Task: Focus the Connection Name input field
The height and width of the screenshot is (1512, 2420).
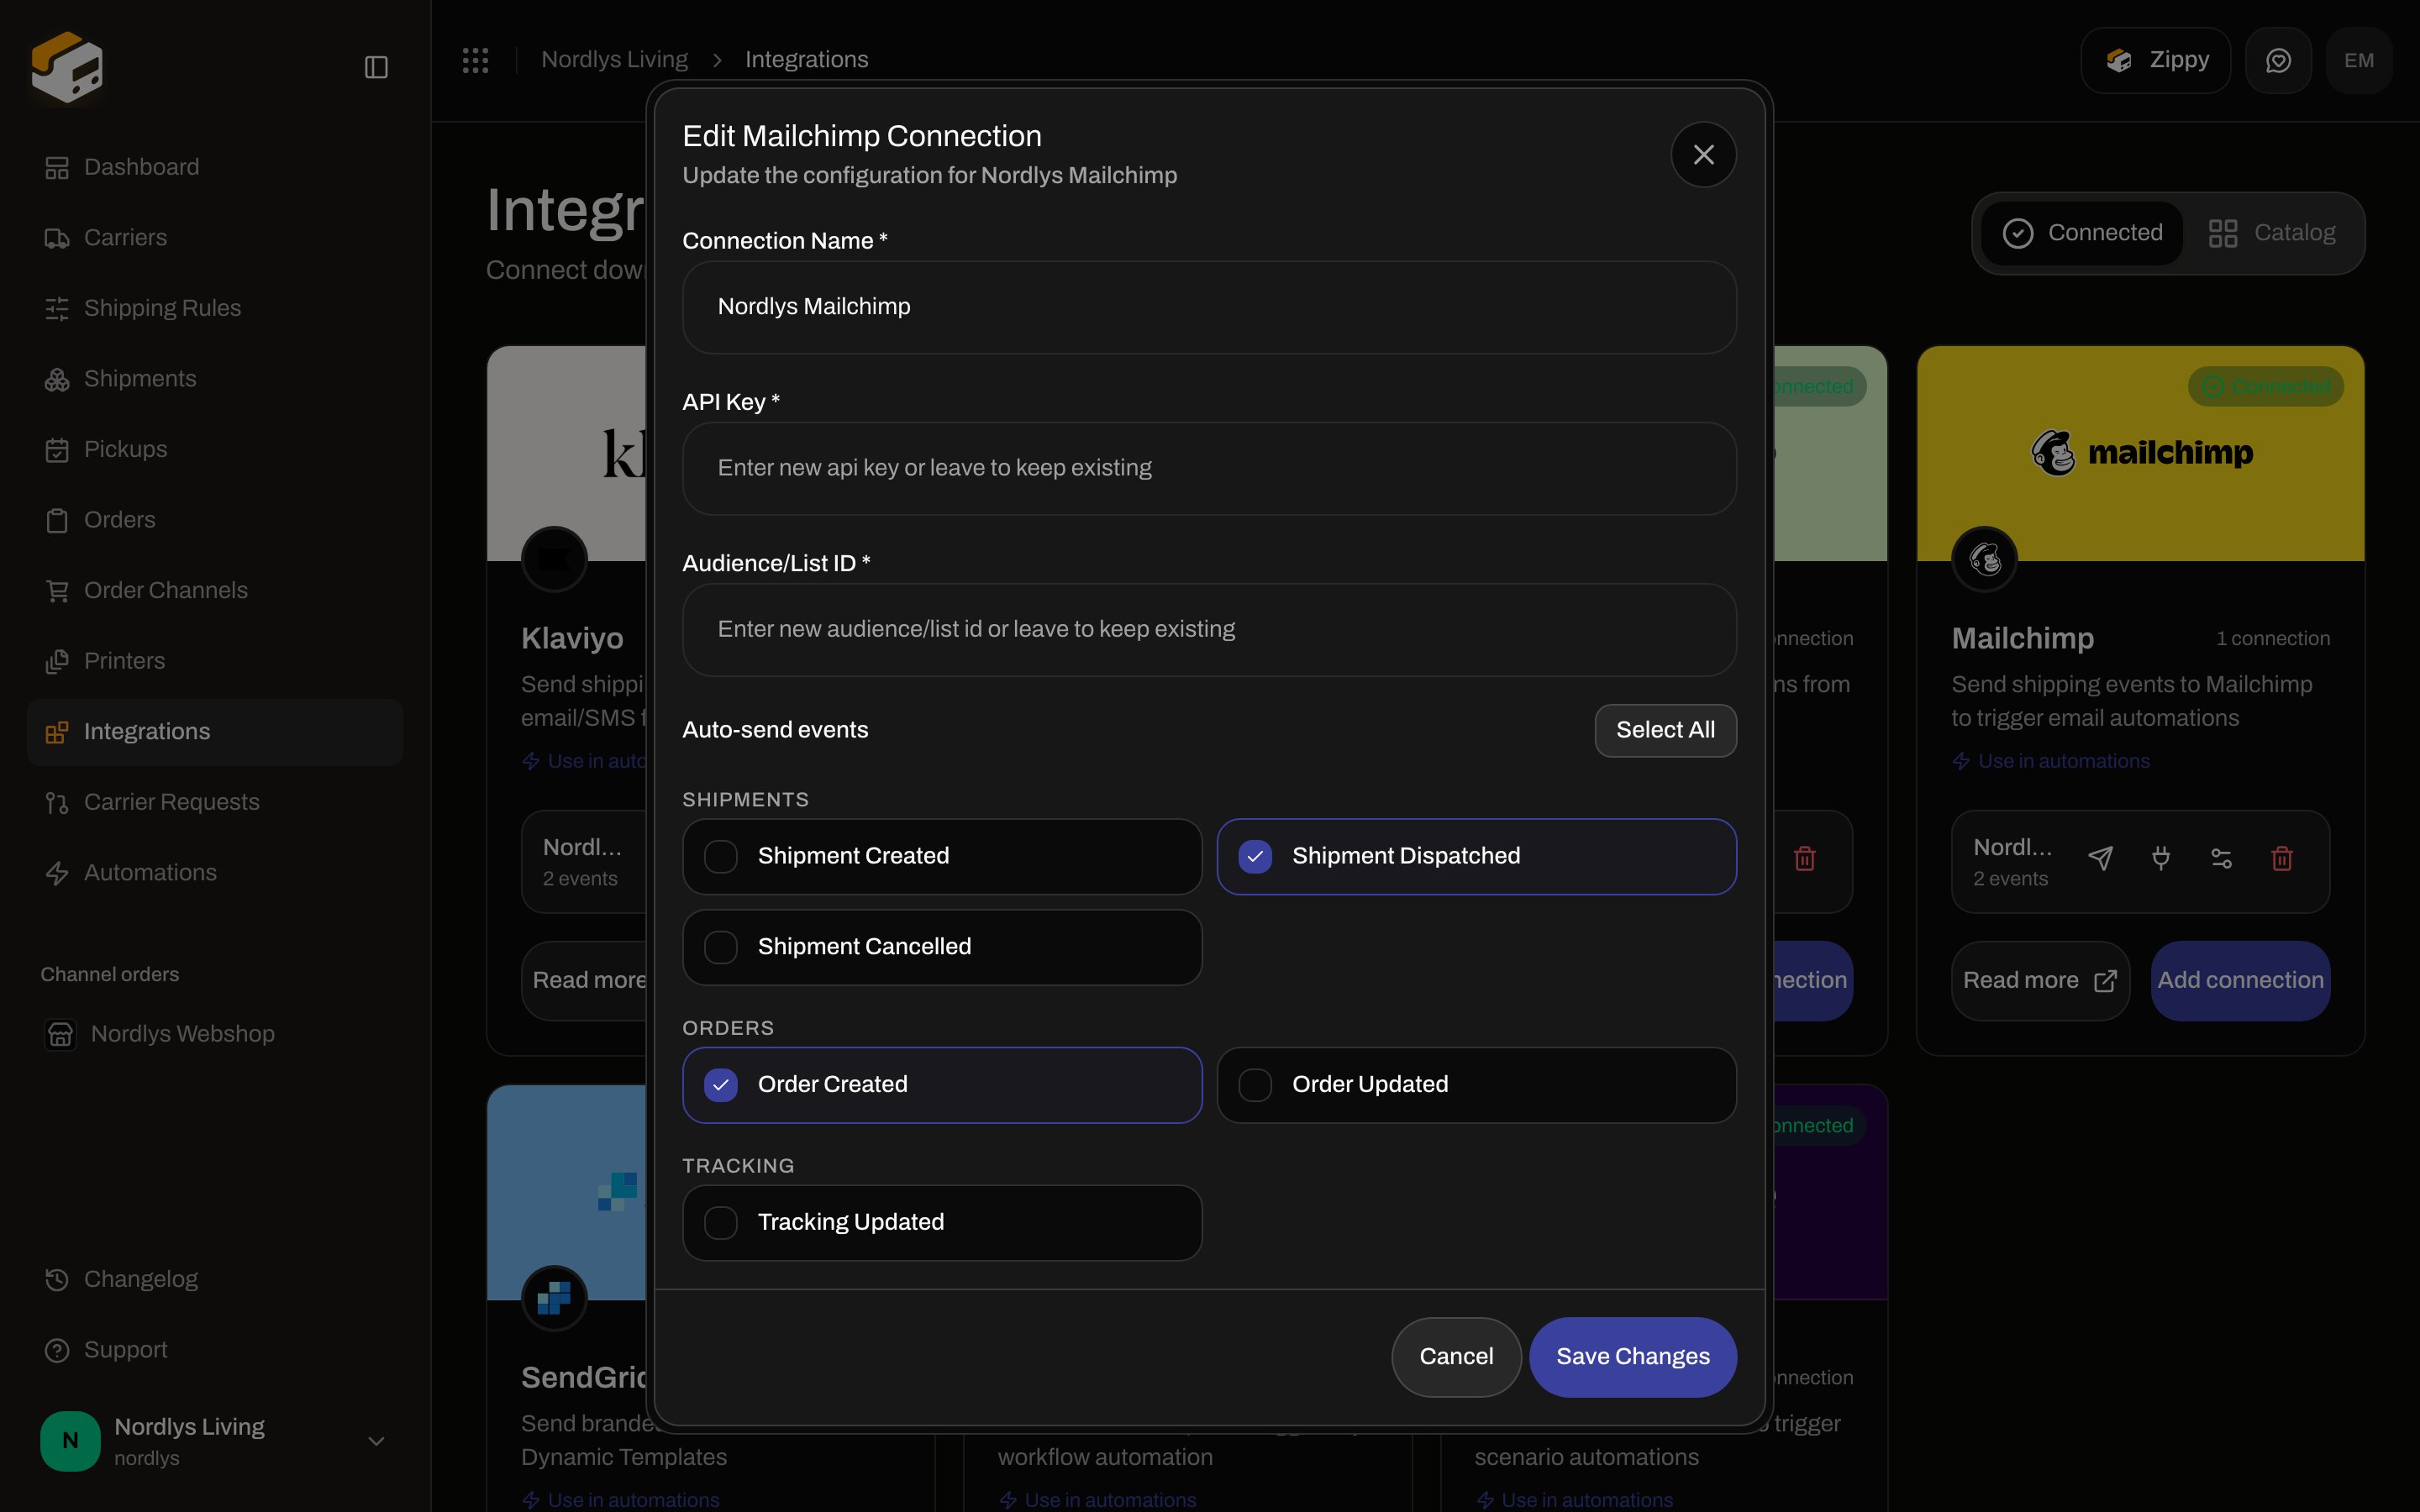Action: (1209, 307)
